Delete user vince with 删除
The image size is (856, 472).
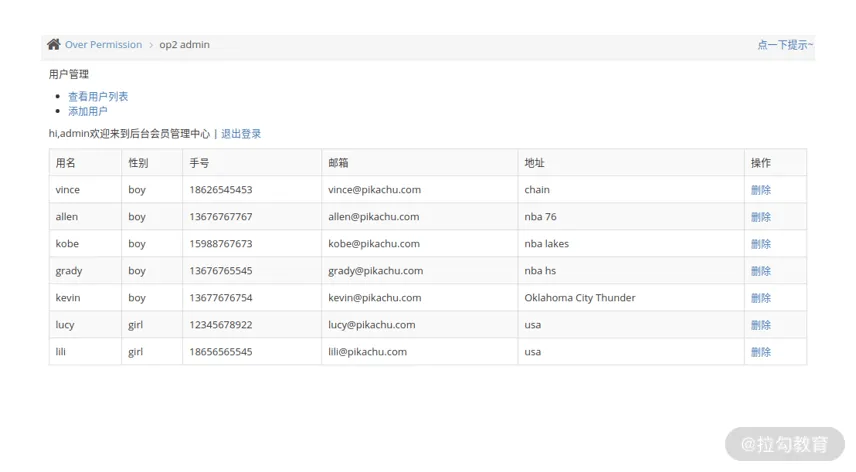pos(760,190)
